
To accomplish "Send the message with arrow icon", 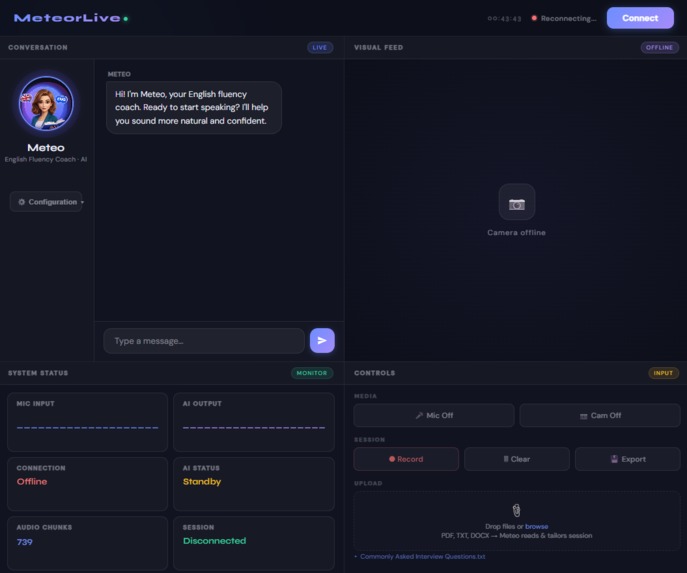I will click(x=322, y=340).
